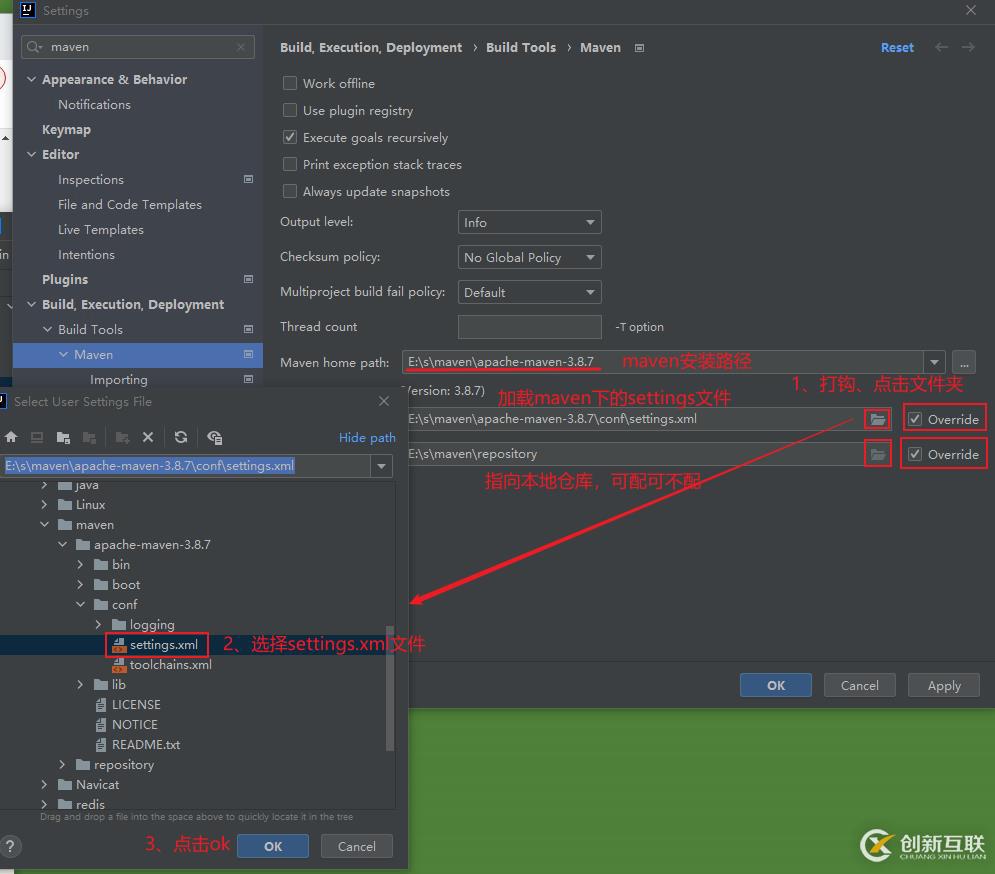Open Maven home path dropdown arrow
This screenshot has width=995, height=874.
click(934, 362)
